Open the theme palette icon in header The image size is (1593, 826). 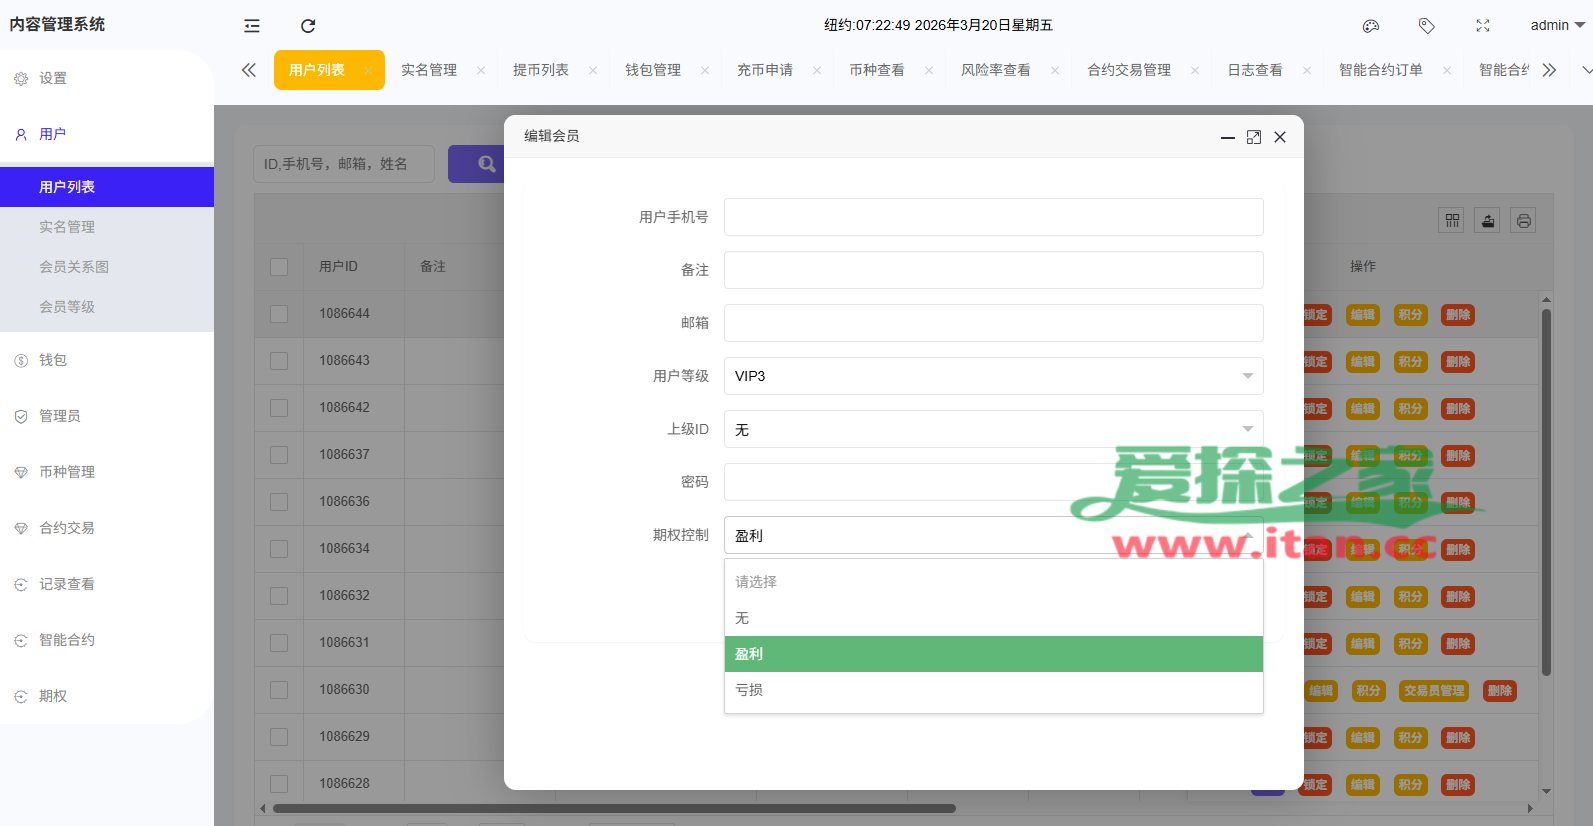pos(1371,26)
